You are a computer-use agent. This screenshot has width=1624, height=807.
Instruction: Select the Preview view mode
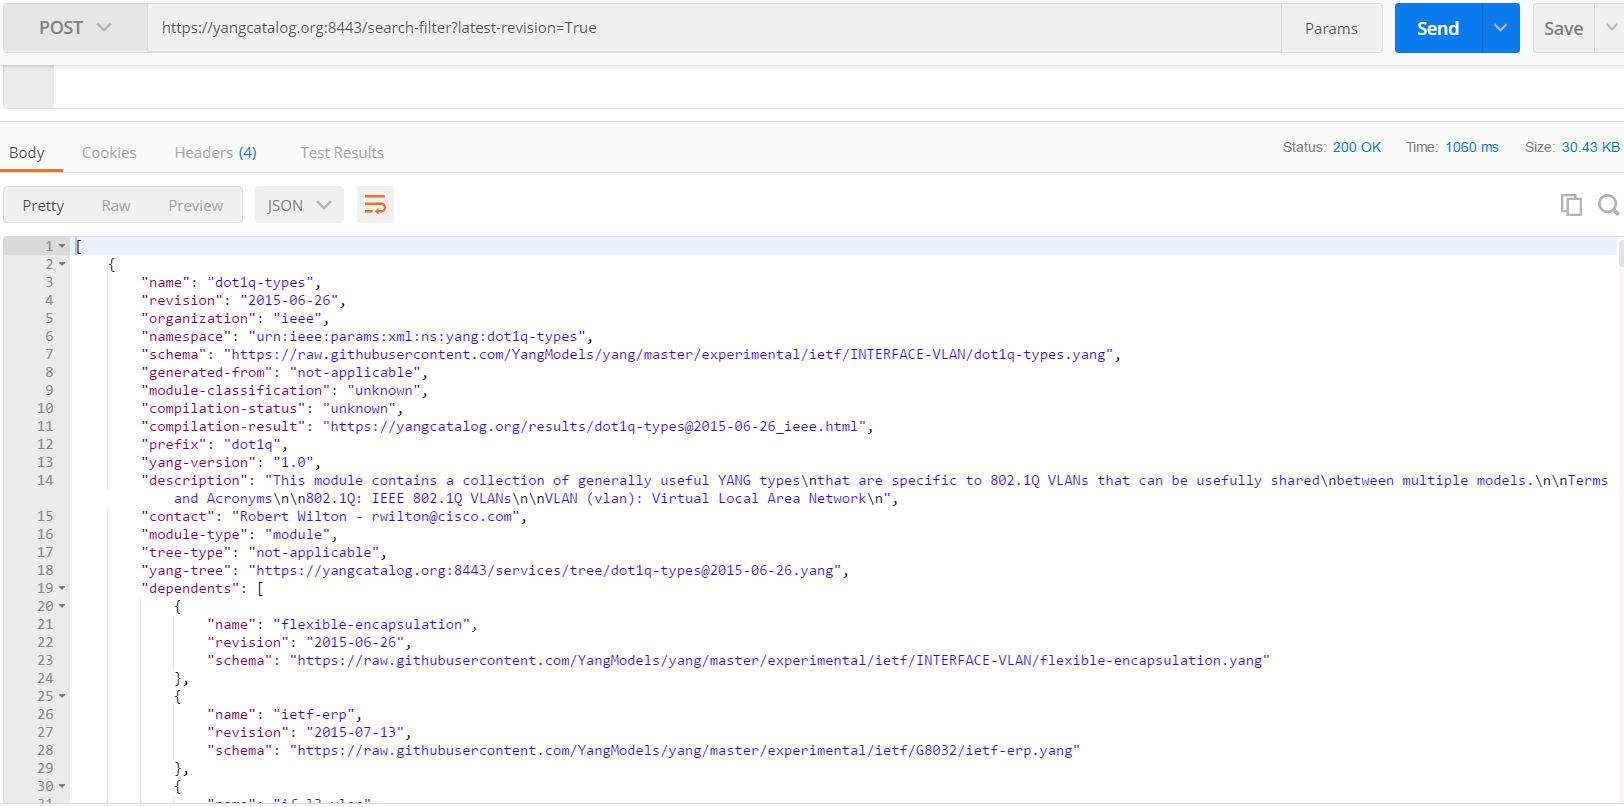tap(195, 205)
